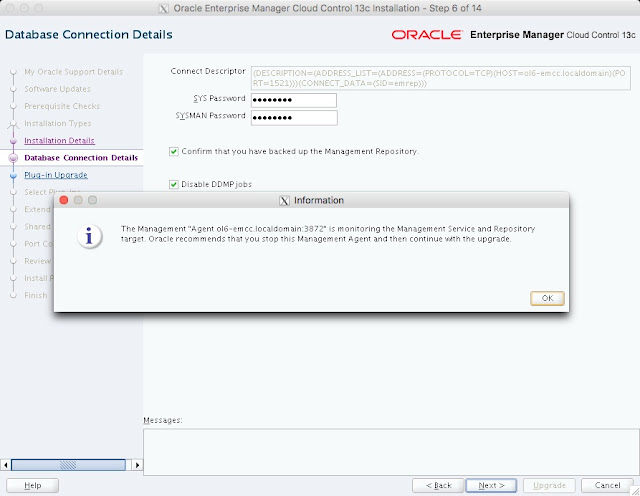Click OK in the Information dialog
The width and height of the screenshot is (640, 496).
tap(547, 298)
